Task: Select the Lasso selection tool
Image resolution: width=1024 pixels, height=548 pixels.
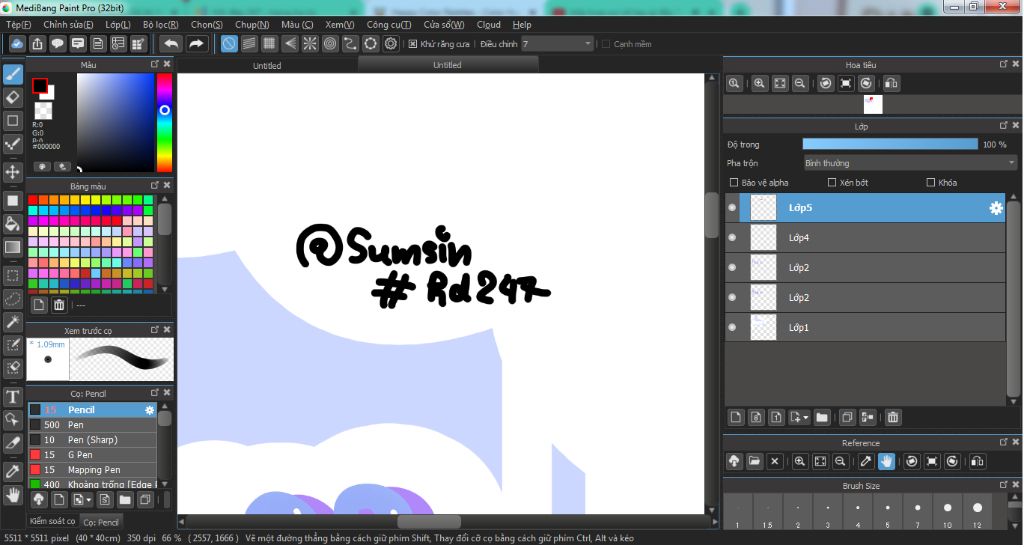Action: (12, 298)
